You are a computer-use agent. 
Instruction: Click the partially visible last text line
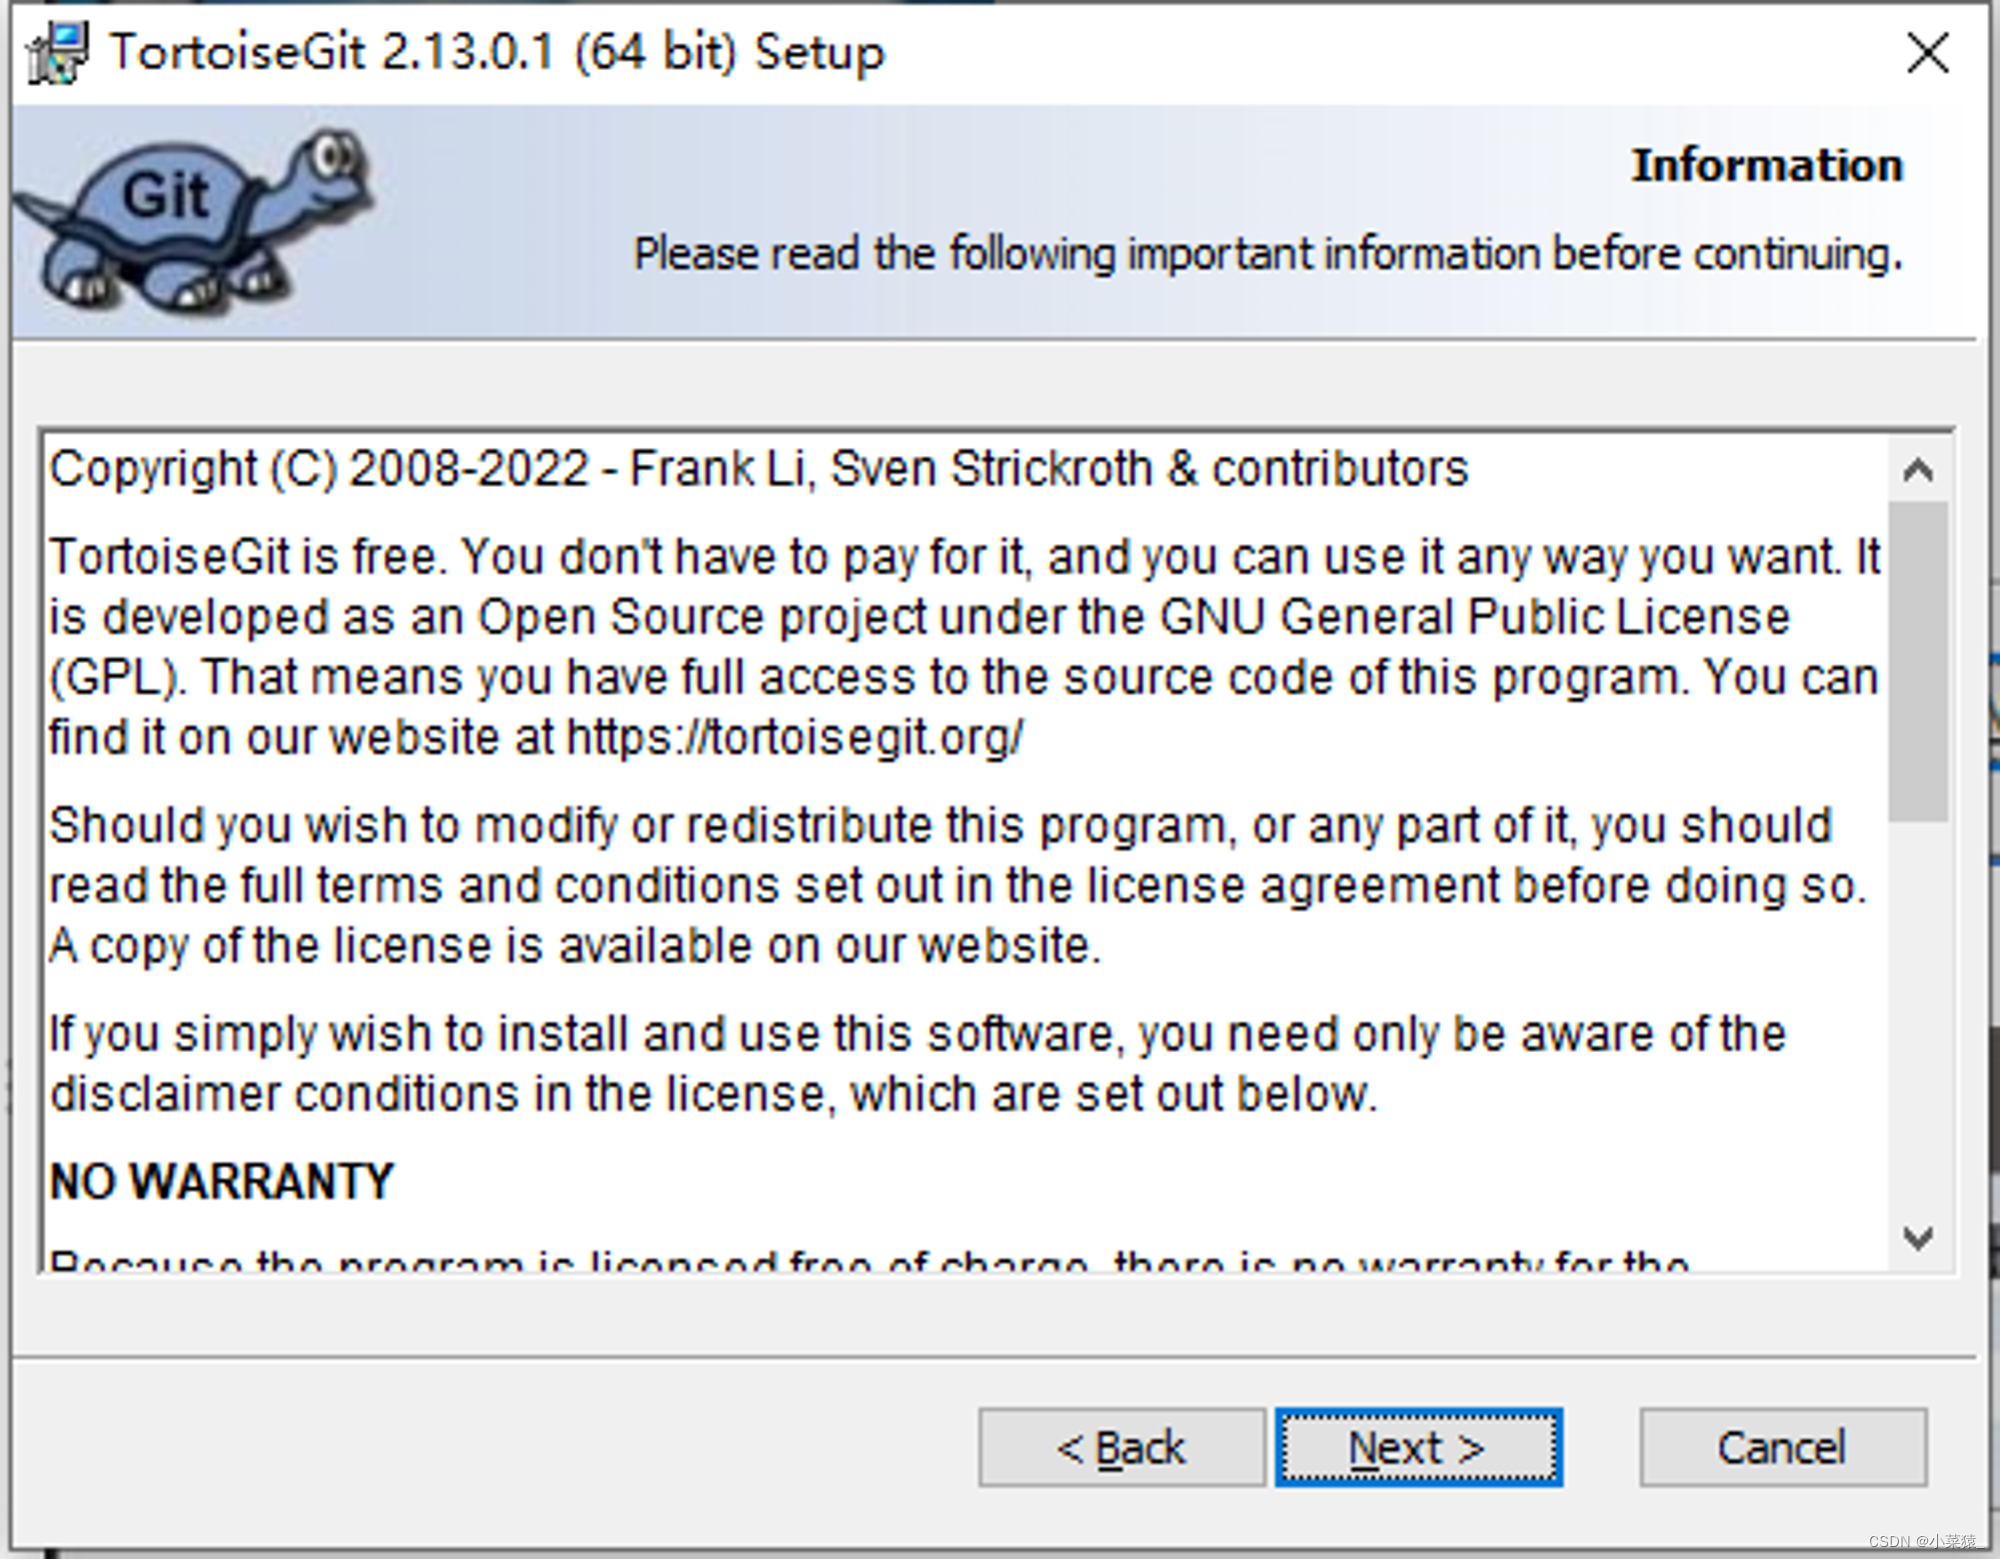[x=868, y=1261]
